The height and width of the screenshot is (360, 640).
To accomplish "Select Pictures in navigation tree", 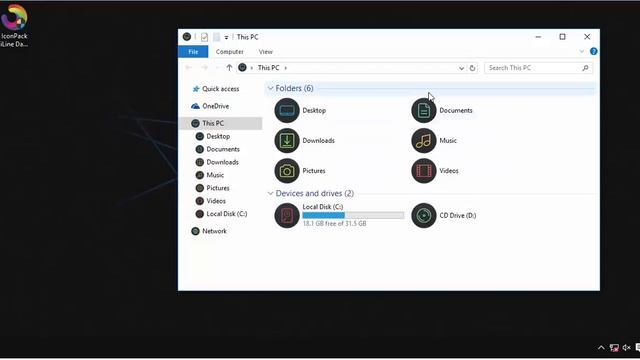I will [218, 188].
